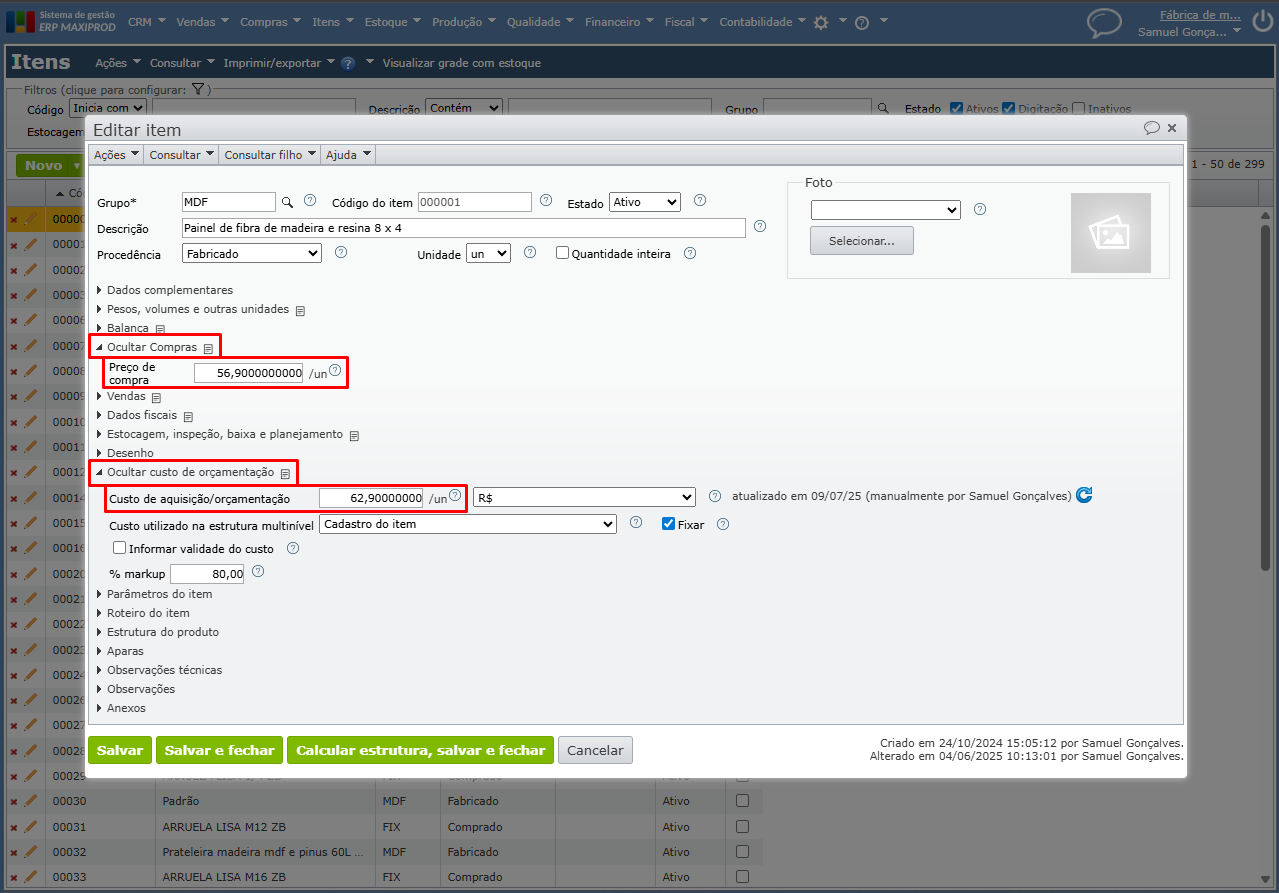Check row checkbox for Prateleira madeira mdf

click(743, 852)
